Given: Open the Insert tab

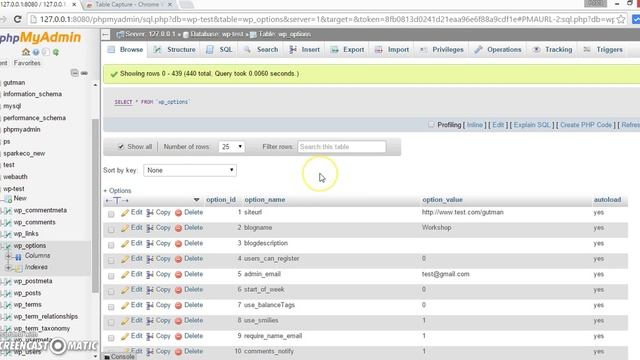Looking at the screenshot, I should click(304, 49).
